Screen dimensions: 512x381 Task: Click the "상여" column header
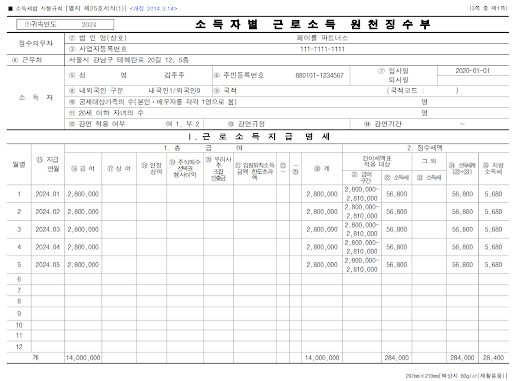click(x=119, y=169)
